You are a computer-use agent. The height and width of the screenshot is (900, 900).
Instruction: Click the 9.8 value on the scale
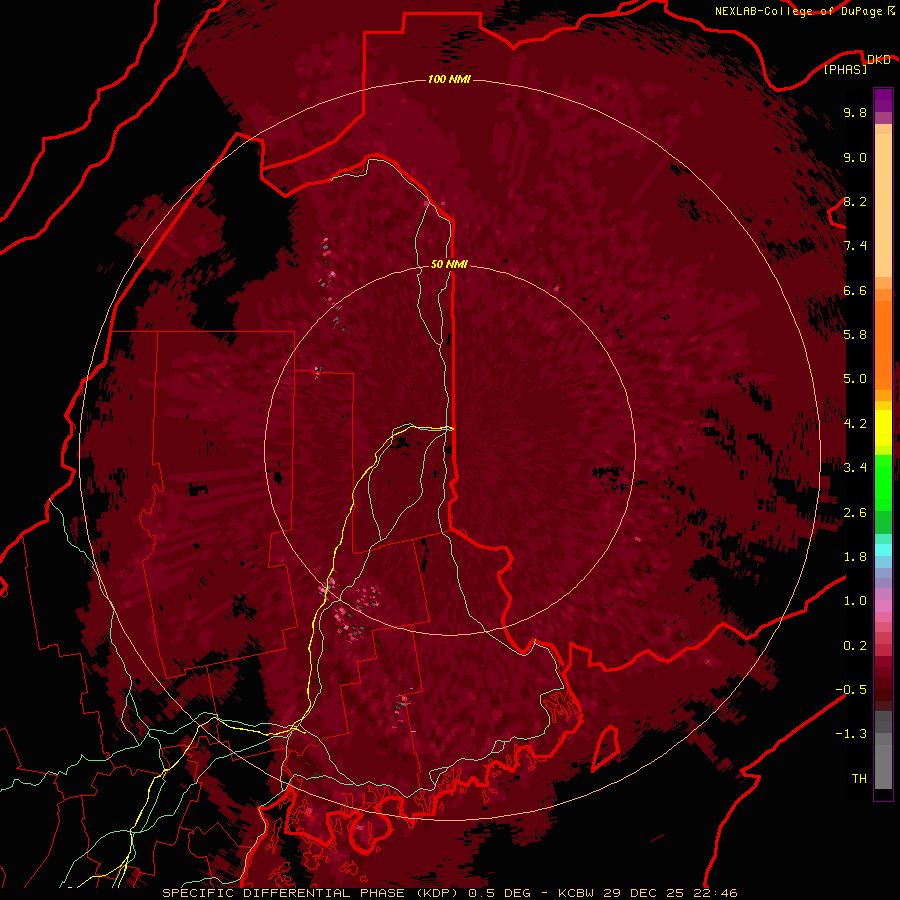(855, 112)
